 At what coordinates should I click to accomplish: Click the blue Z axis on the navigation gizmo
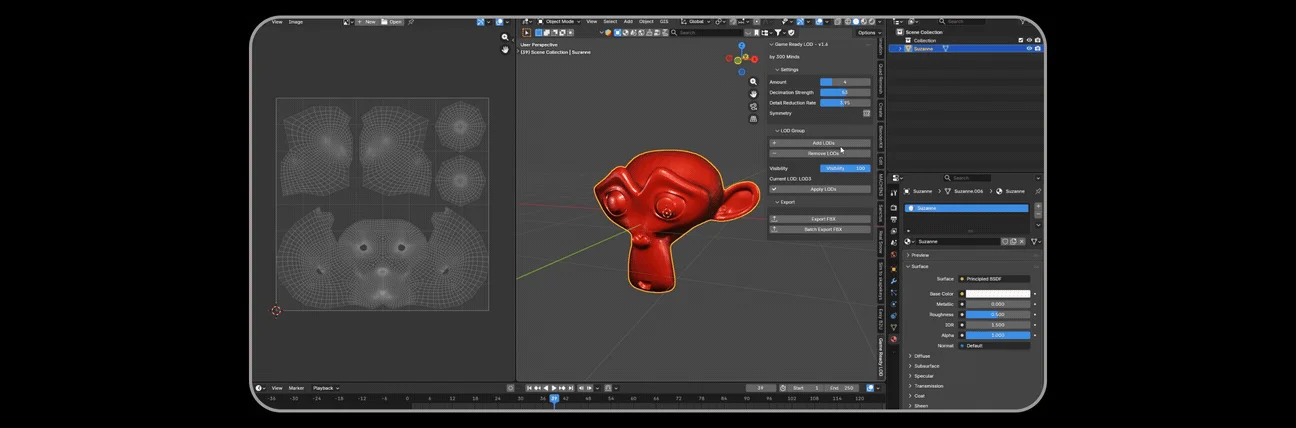[x=741, y=45]
